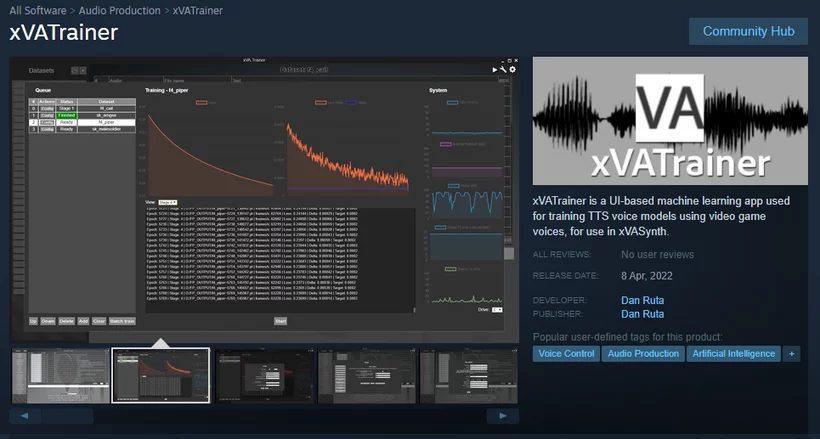Click the Down button below the Queue
This screenshot has width=820, height=439.
pyautogui.click(x=48, y=321)
